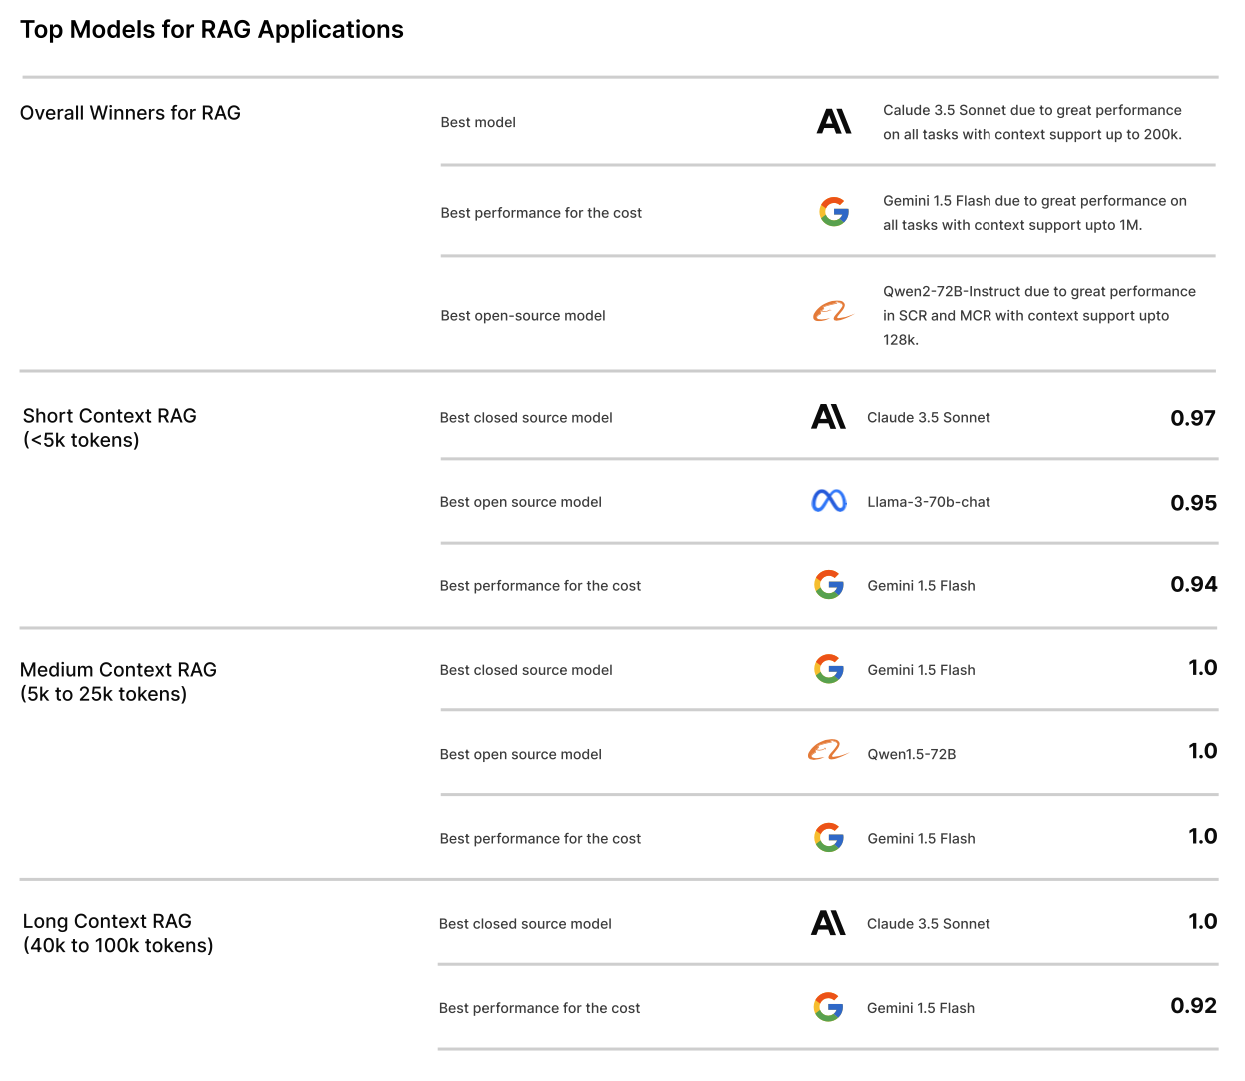Click the Google logo in Medium Context closed source row
Viewport: 1245px width, 1081px height.
[829, 668]
